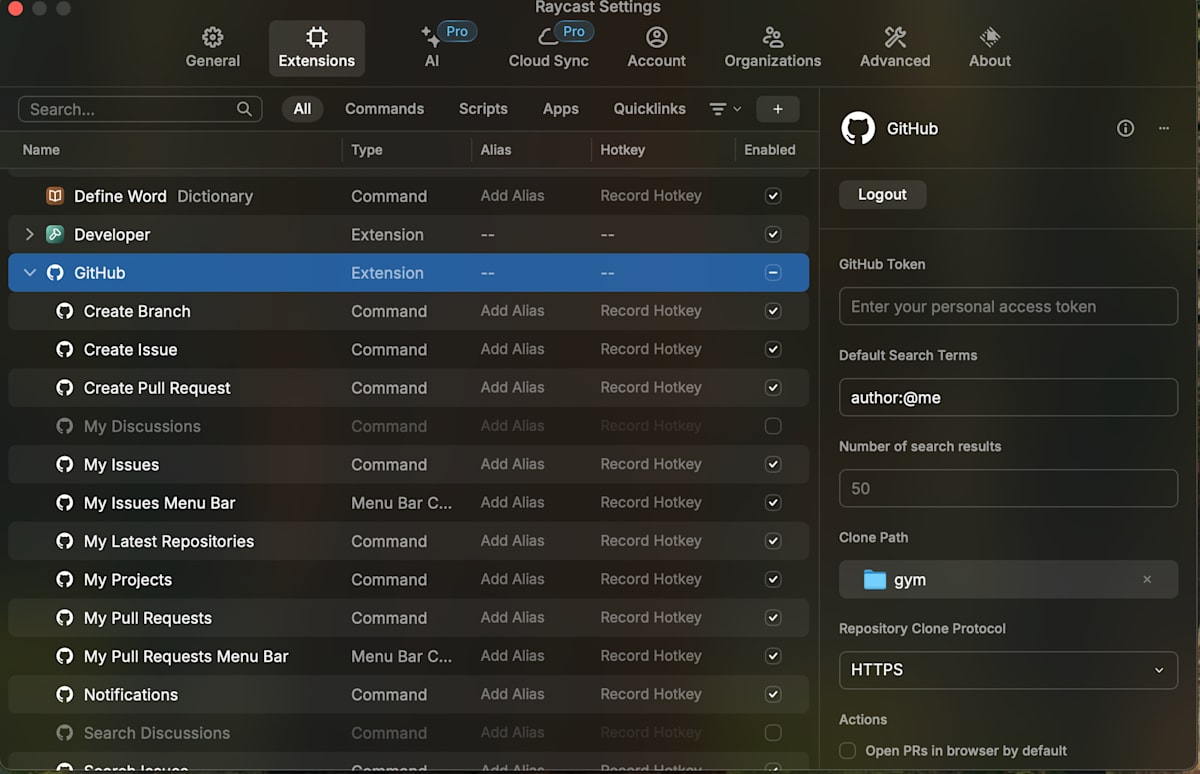Click the GitHub Token input field

1008,306
